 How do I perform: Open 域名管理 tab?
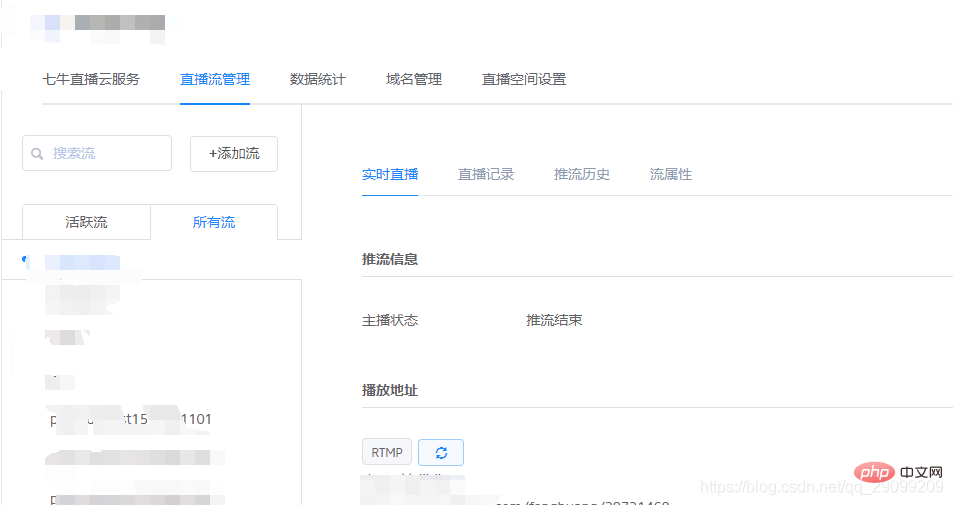point(413,79)
